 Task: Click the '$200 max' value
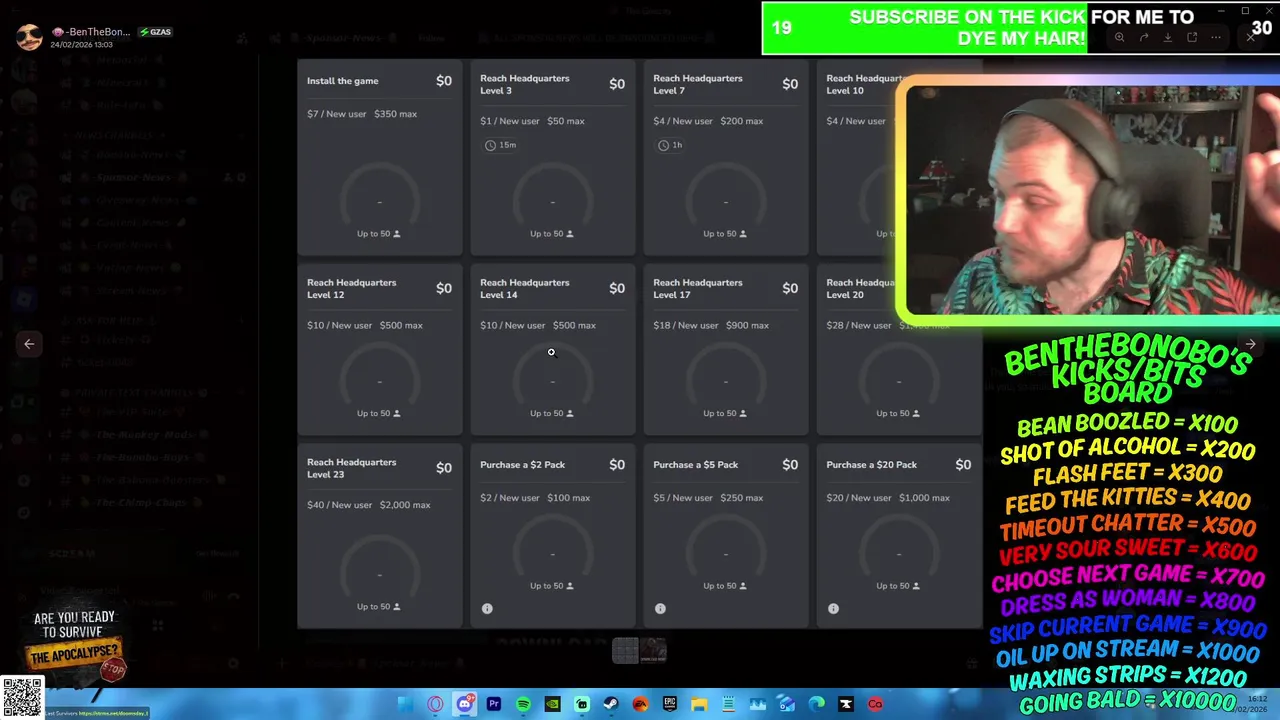coord(742,121)
